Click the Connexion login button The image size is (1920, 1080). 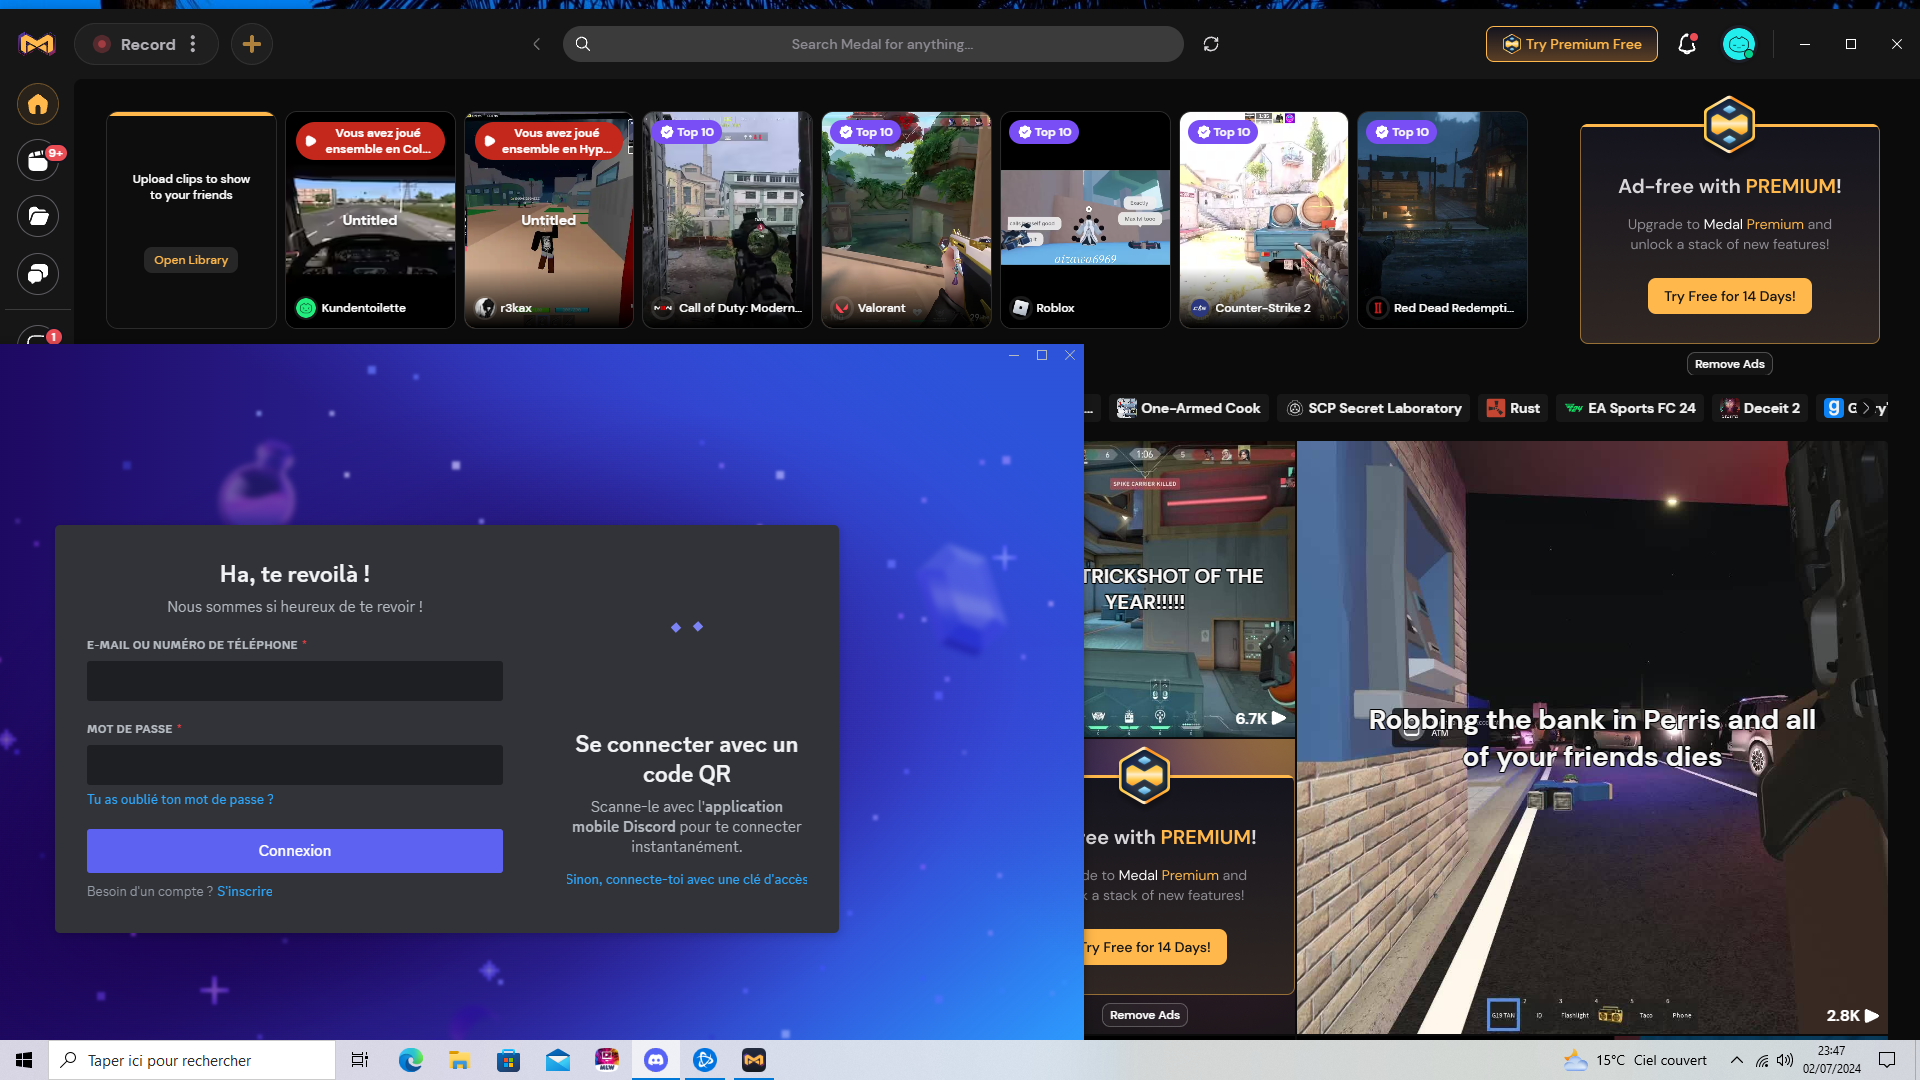[294, 851]
